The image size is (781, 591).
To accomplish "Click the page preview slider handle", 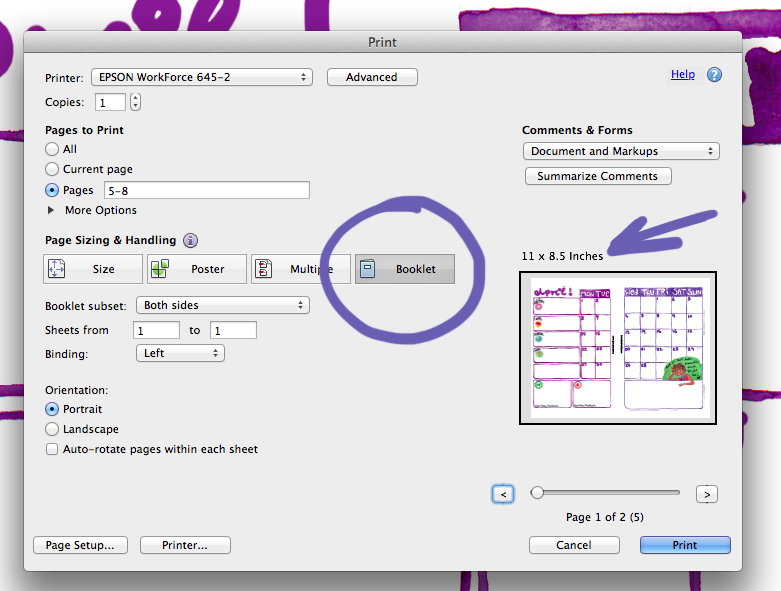I will (x=537, y=492).
